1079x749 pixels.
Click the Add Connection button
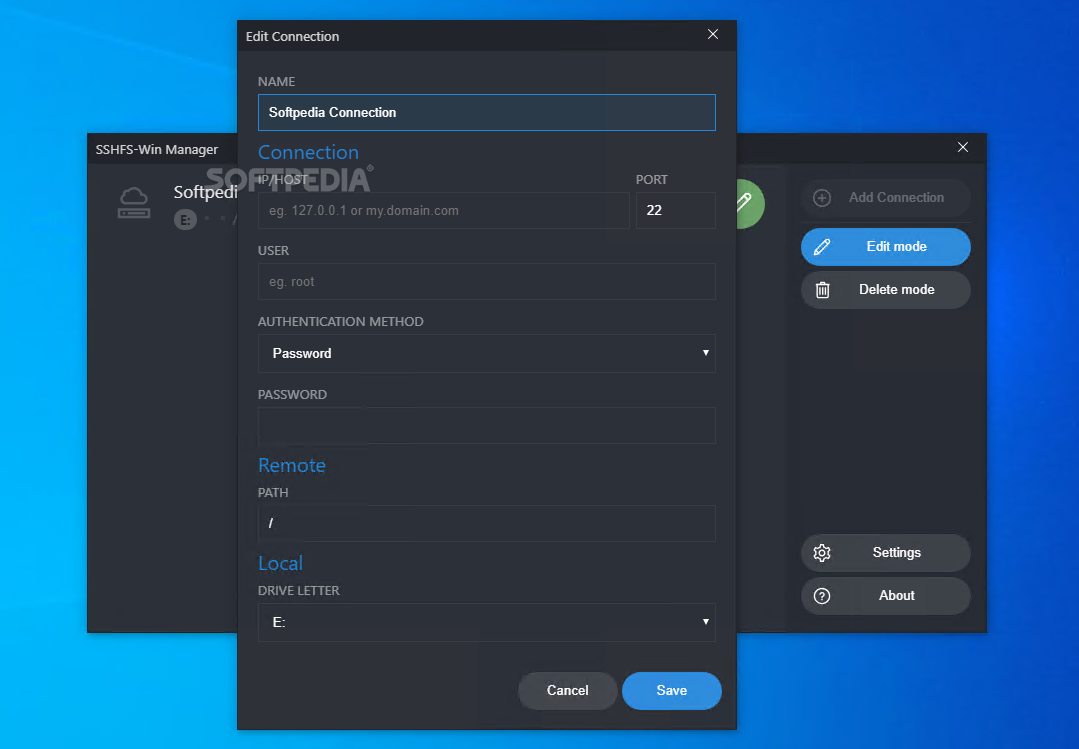coord(886,198)
